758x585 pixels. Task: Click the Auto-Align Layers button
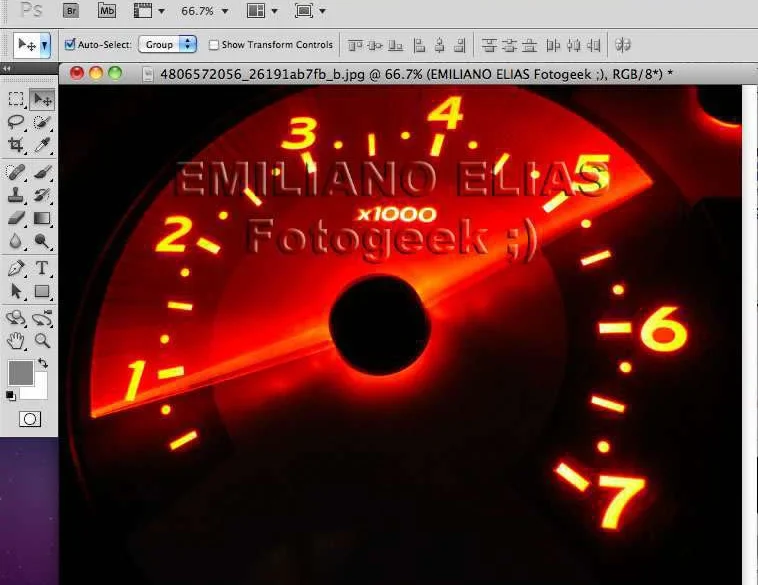pos(623,45)
